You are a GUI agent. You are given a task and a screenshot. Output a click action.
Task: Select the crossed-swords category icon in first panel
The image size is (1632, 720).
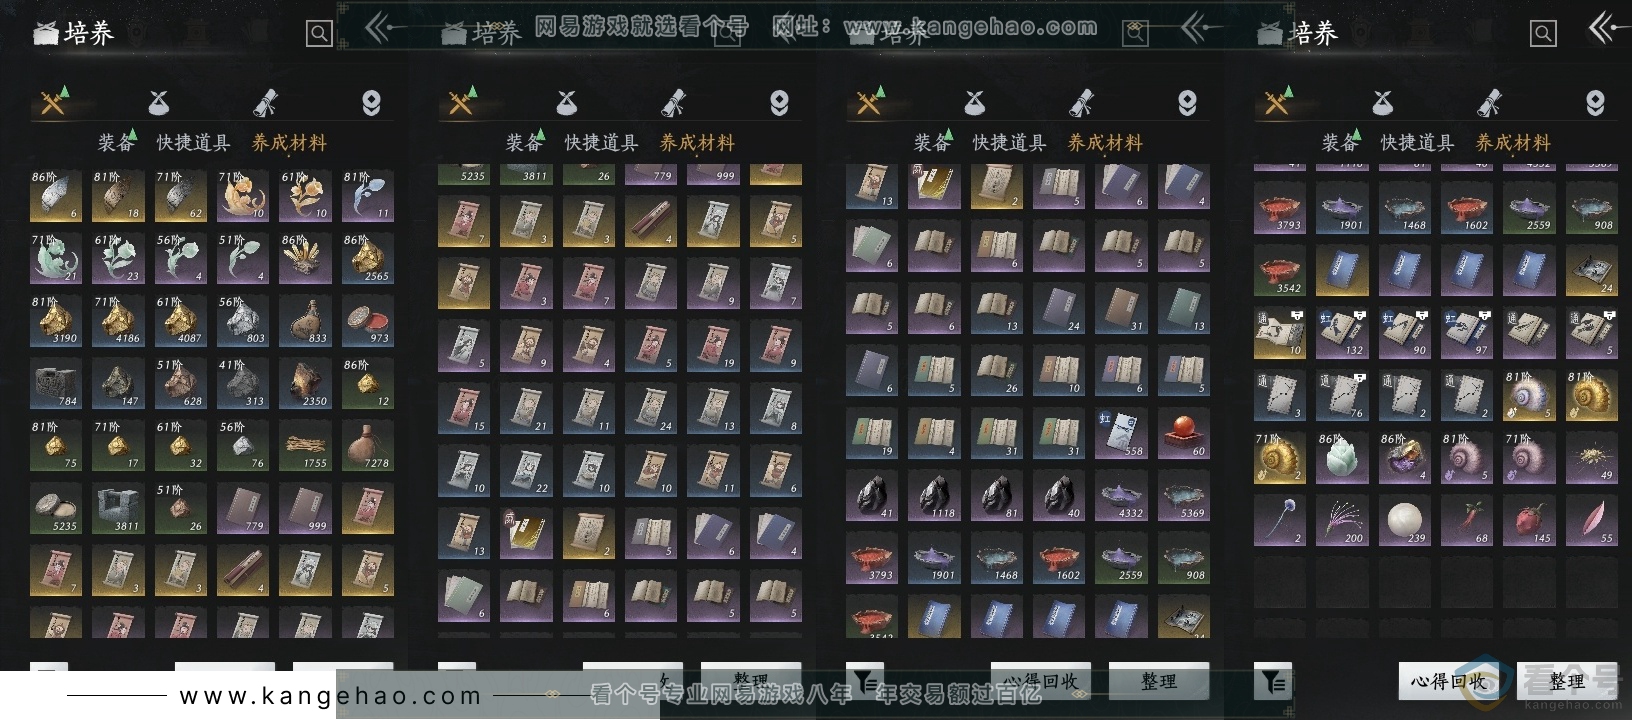pos(54,101)
